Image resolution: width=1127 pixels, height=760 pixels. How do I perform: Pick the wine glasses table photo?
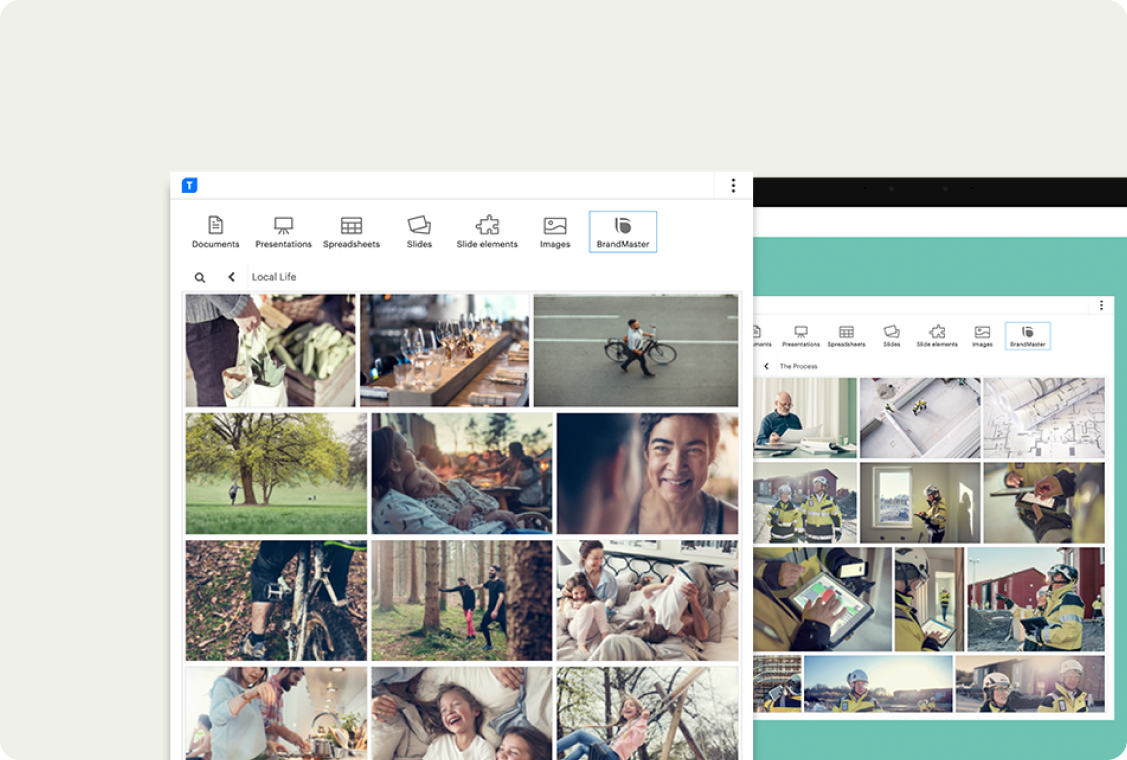pos(444,350)
